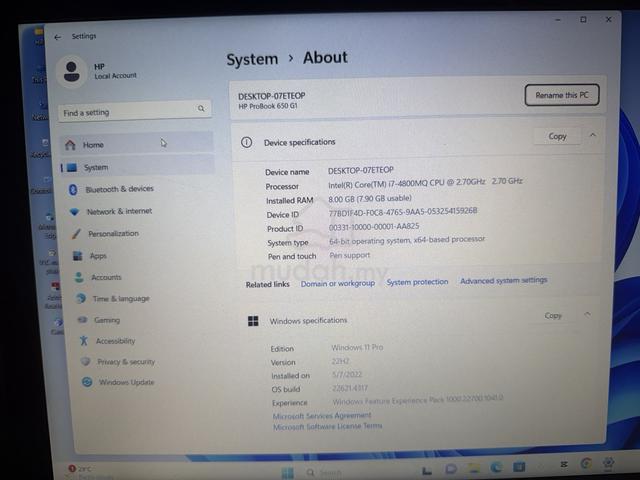This screenshot has height=480, width=640.
Task: Open Personalization settings
Action: click(113, 233)
